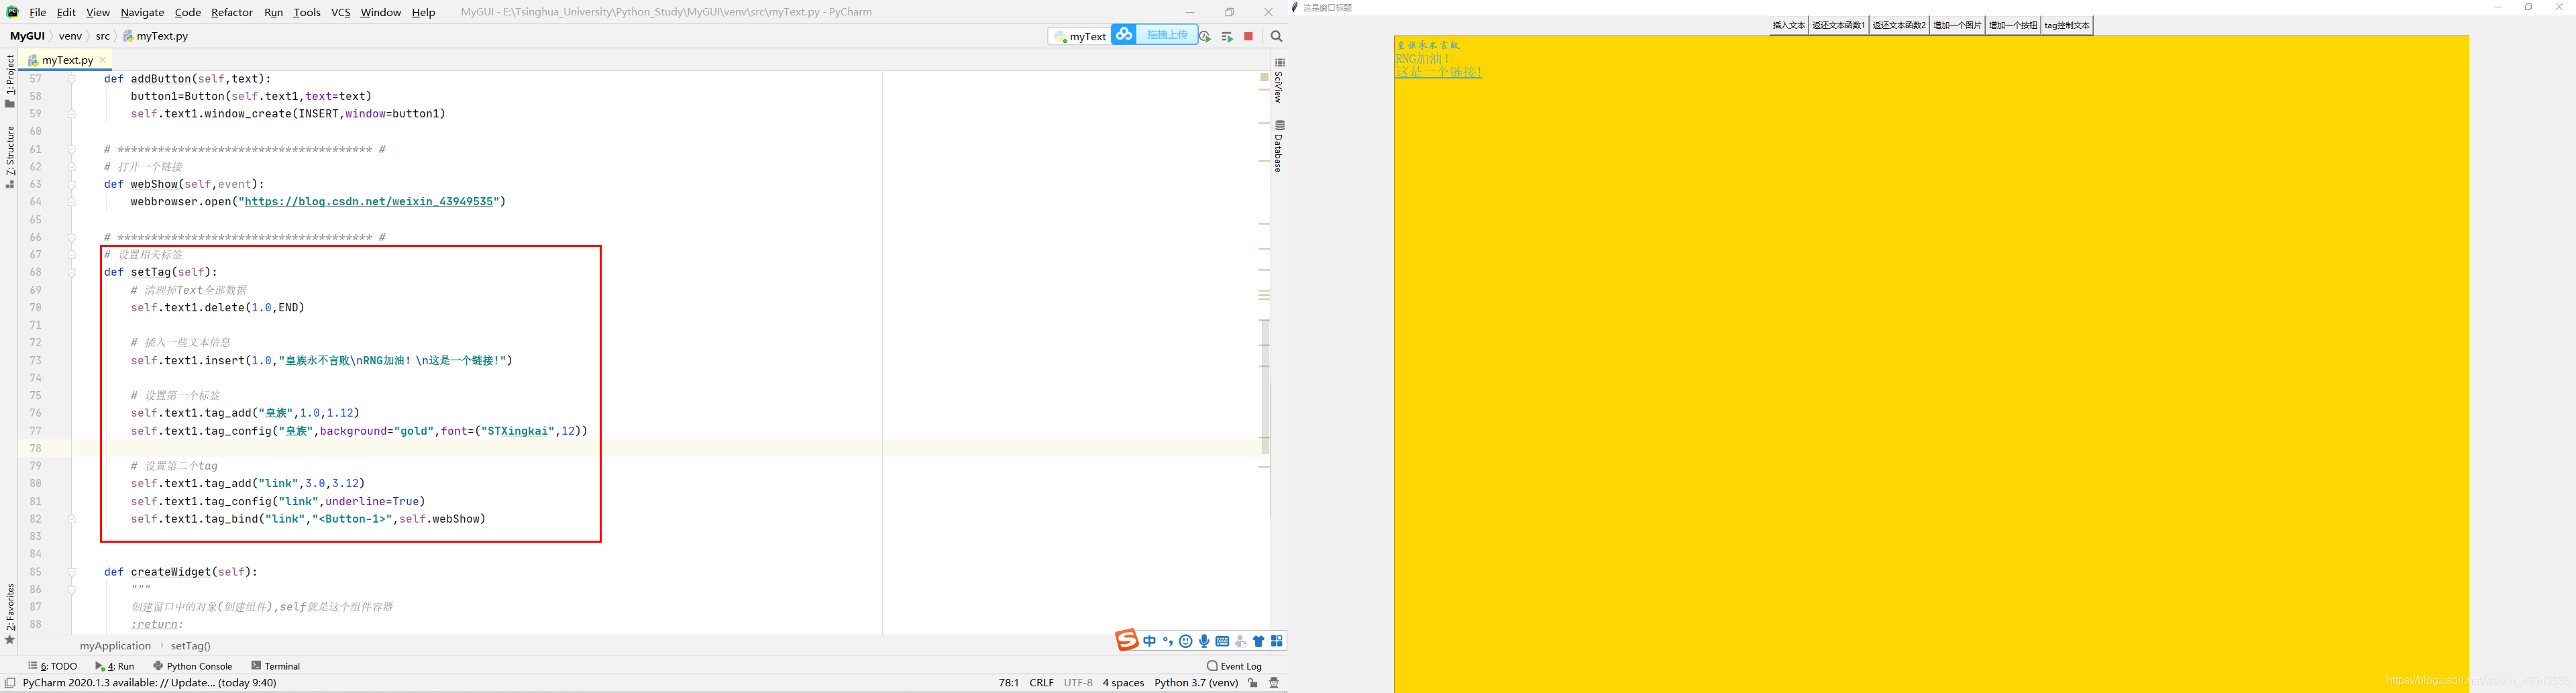Open the File menu in PyCharm
2576x693 pixels.
tap(38, 12)
